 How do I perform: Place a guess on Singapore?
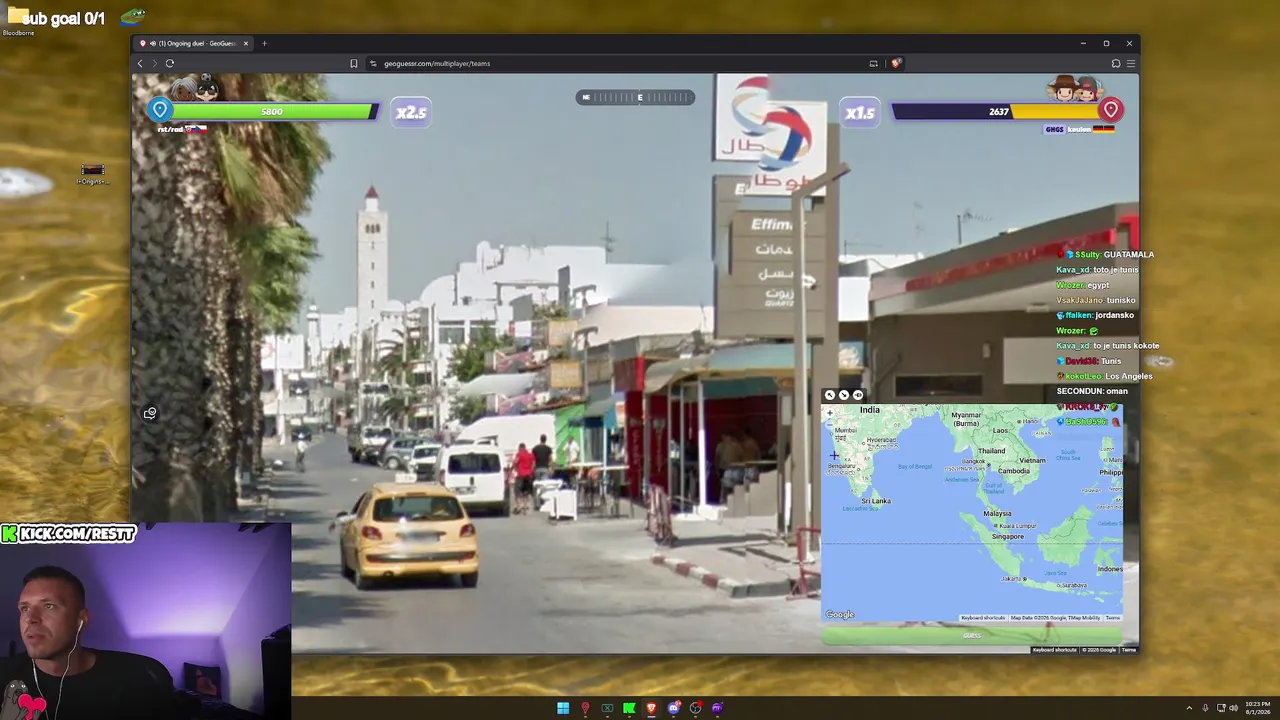pos(1008,536)
